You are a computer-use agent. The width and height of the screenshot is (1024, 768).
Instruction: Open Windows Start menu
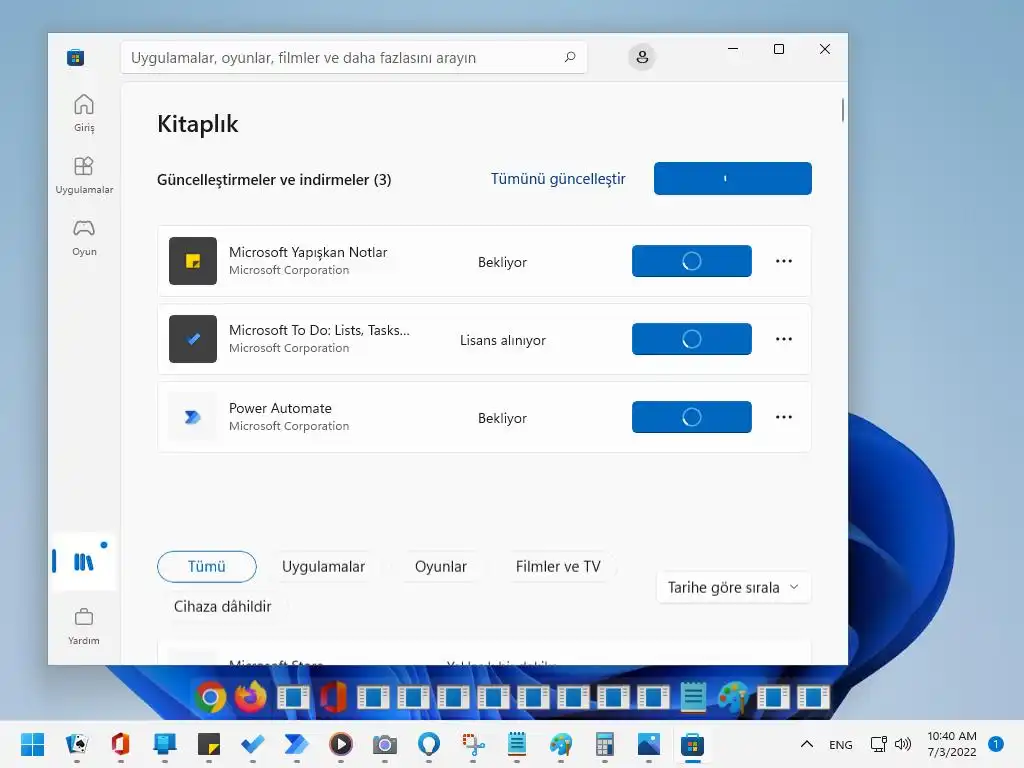[x=32, y=744]
